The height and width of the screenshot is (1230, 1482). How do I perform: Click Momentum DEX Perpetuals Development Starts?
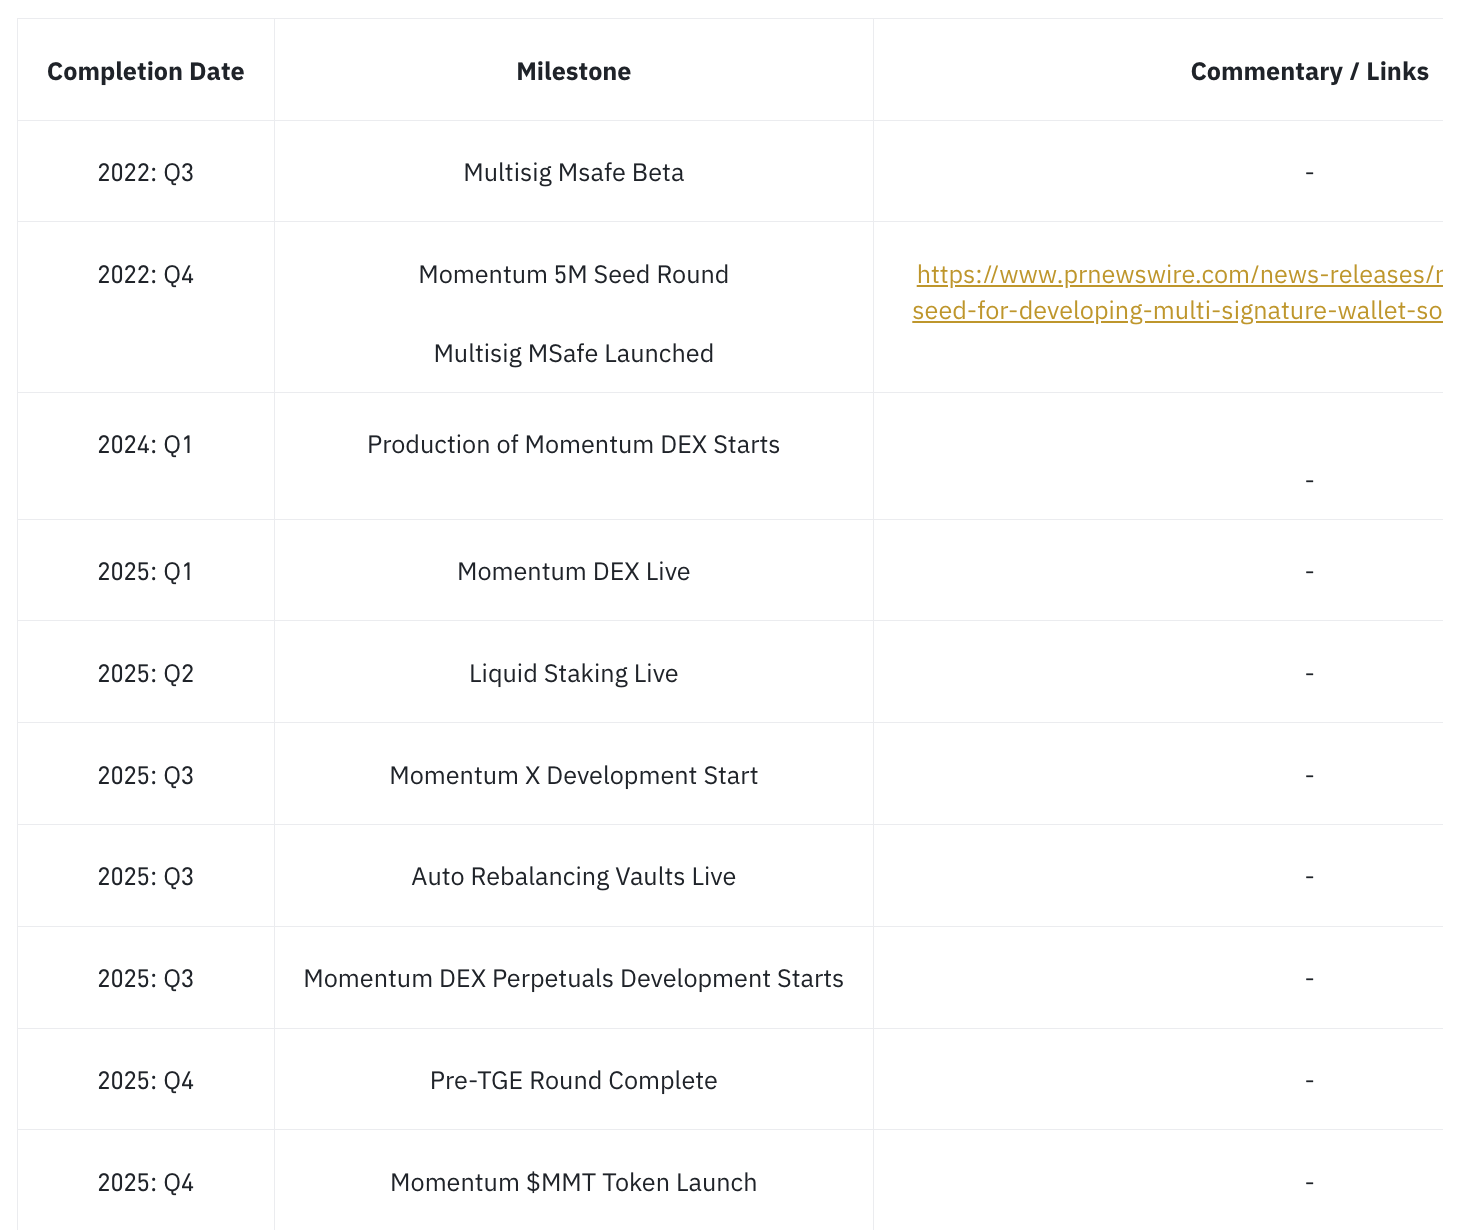(x=573, y=979)
